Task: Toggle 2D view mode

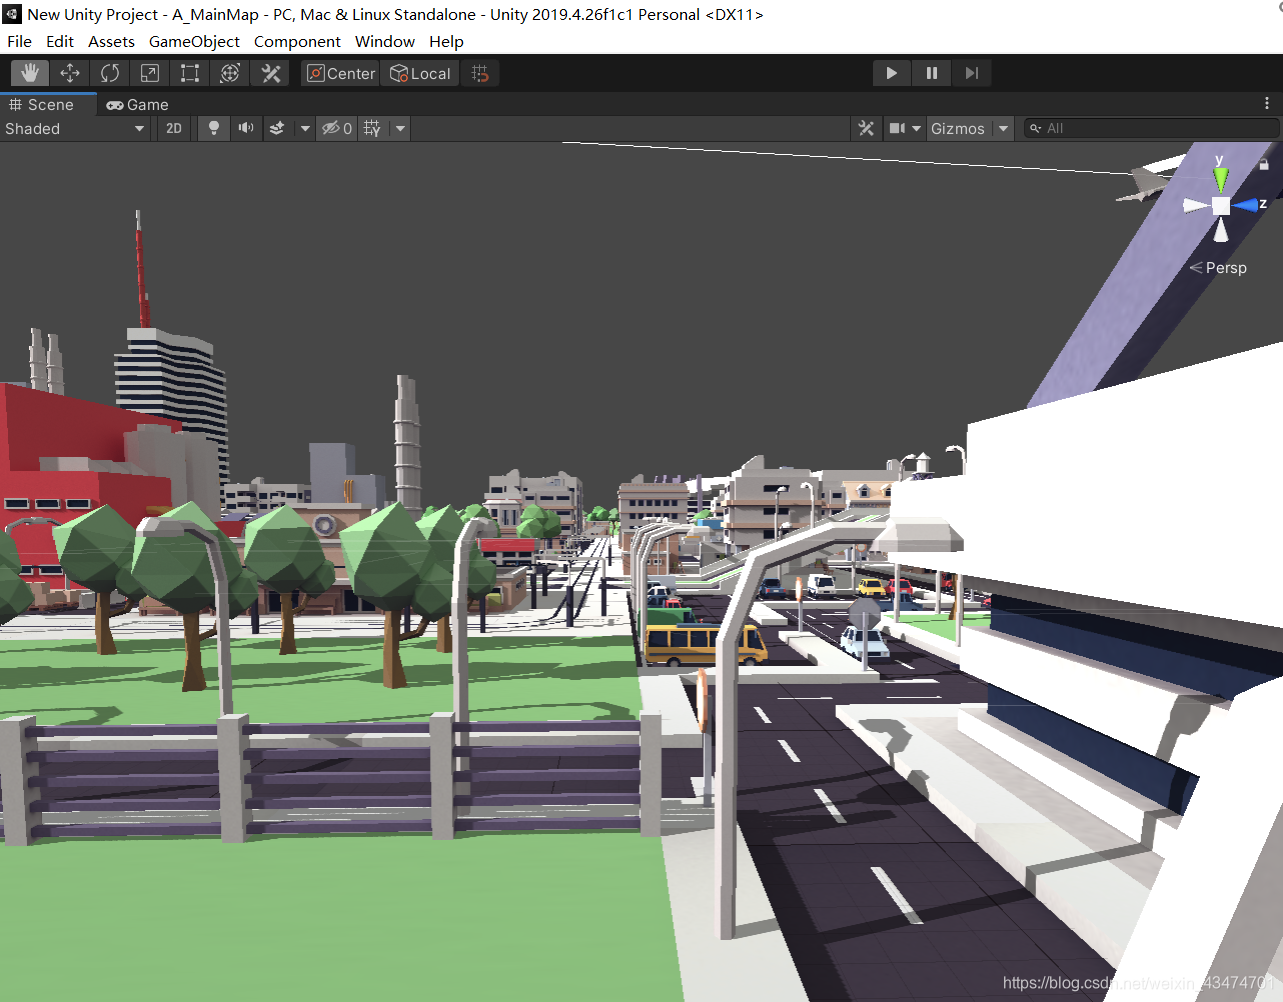Action: [174, 128]
